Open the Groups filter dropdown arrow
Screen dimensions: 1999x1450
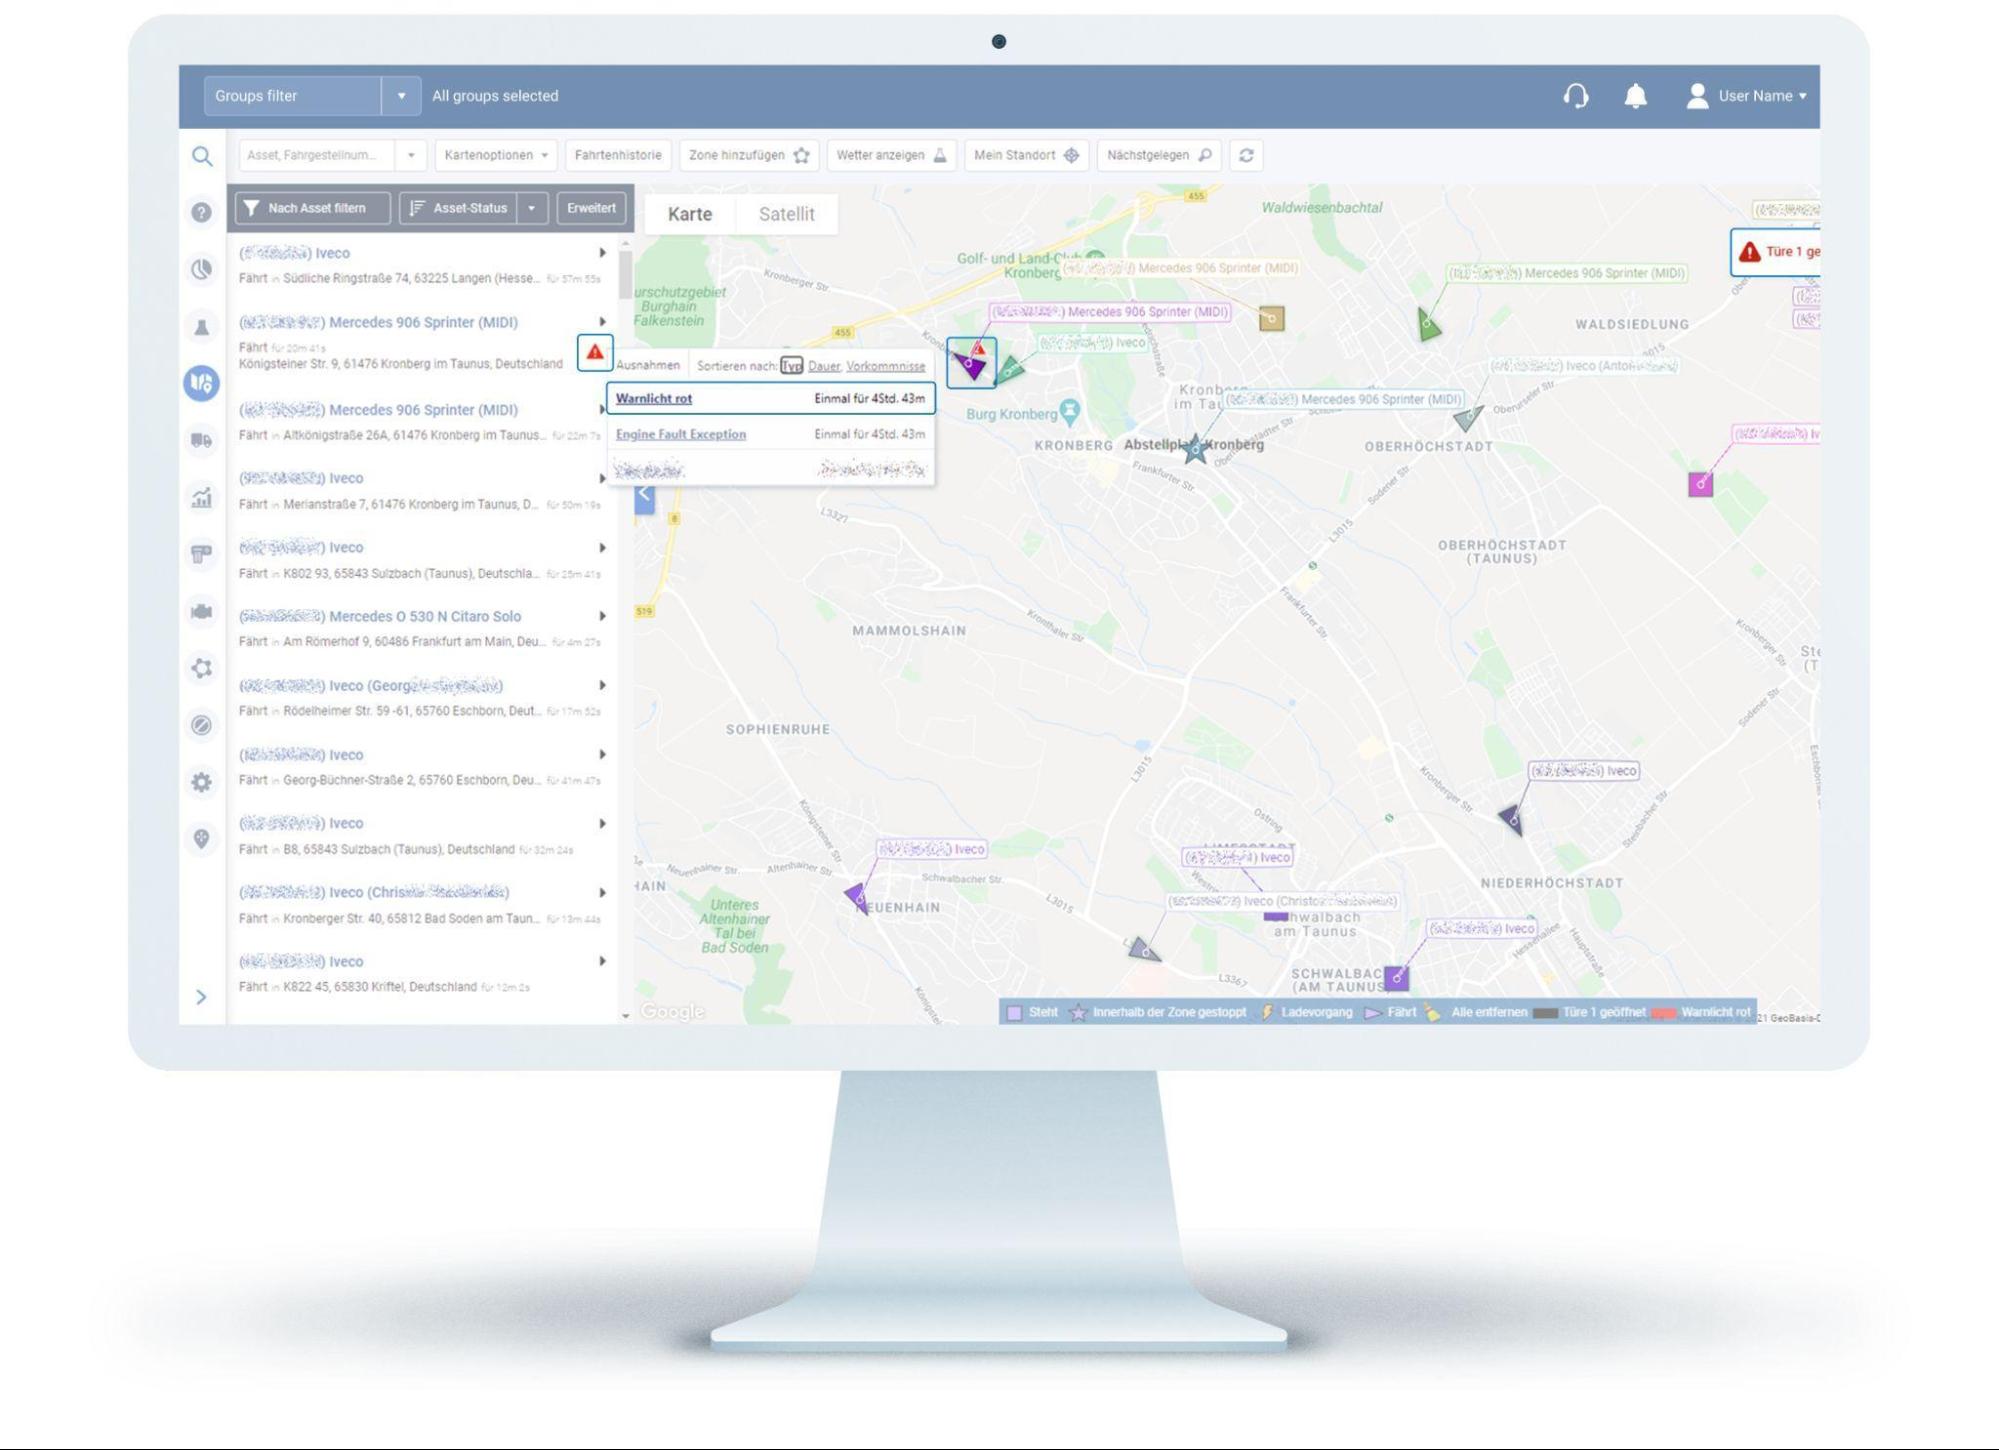pyautogui.click(x=401, y=96)
